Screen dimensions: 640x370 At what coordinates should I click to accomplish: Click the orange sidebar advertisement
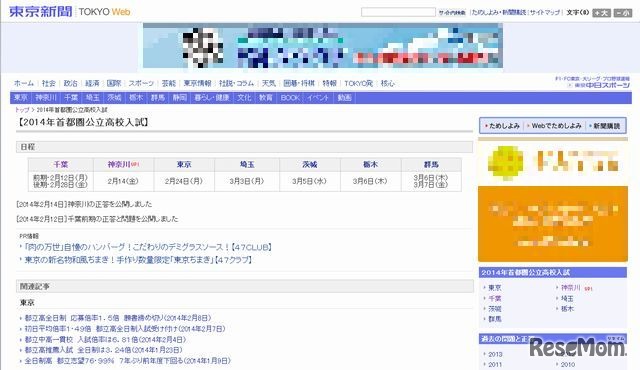click(x=553, y=224)
